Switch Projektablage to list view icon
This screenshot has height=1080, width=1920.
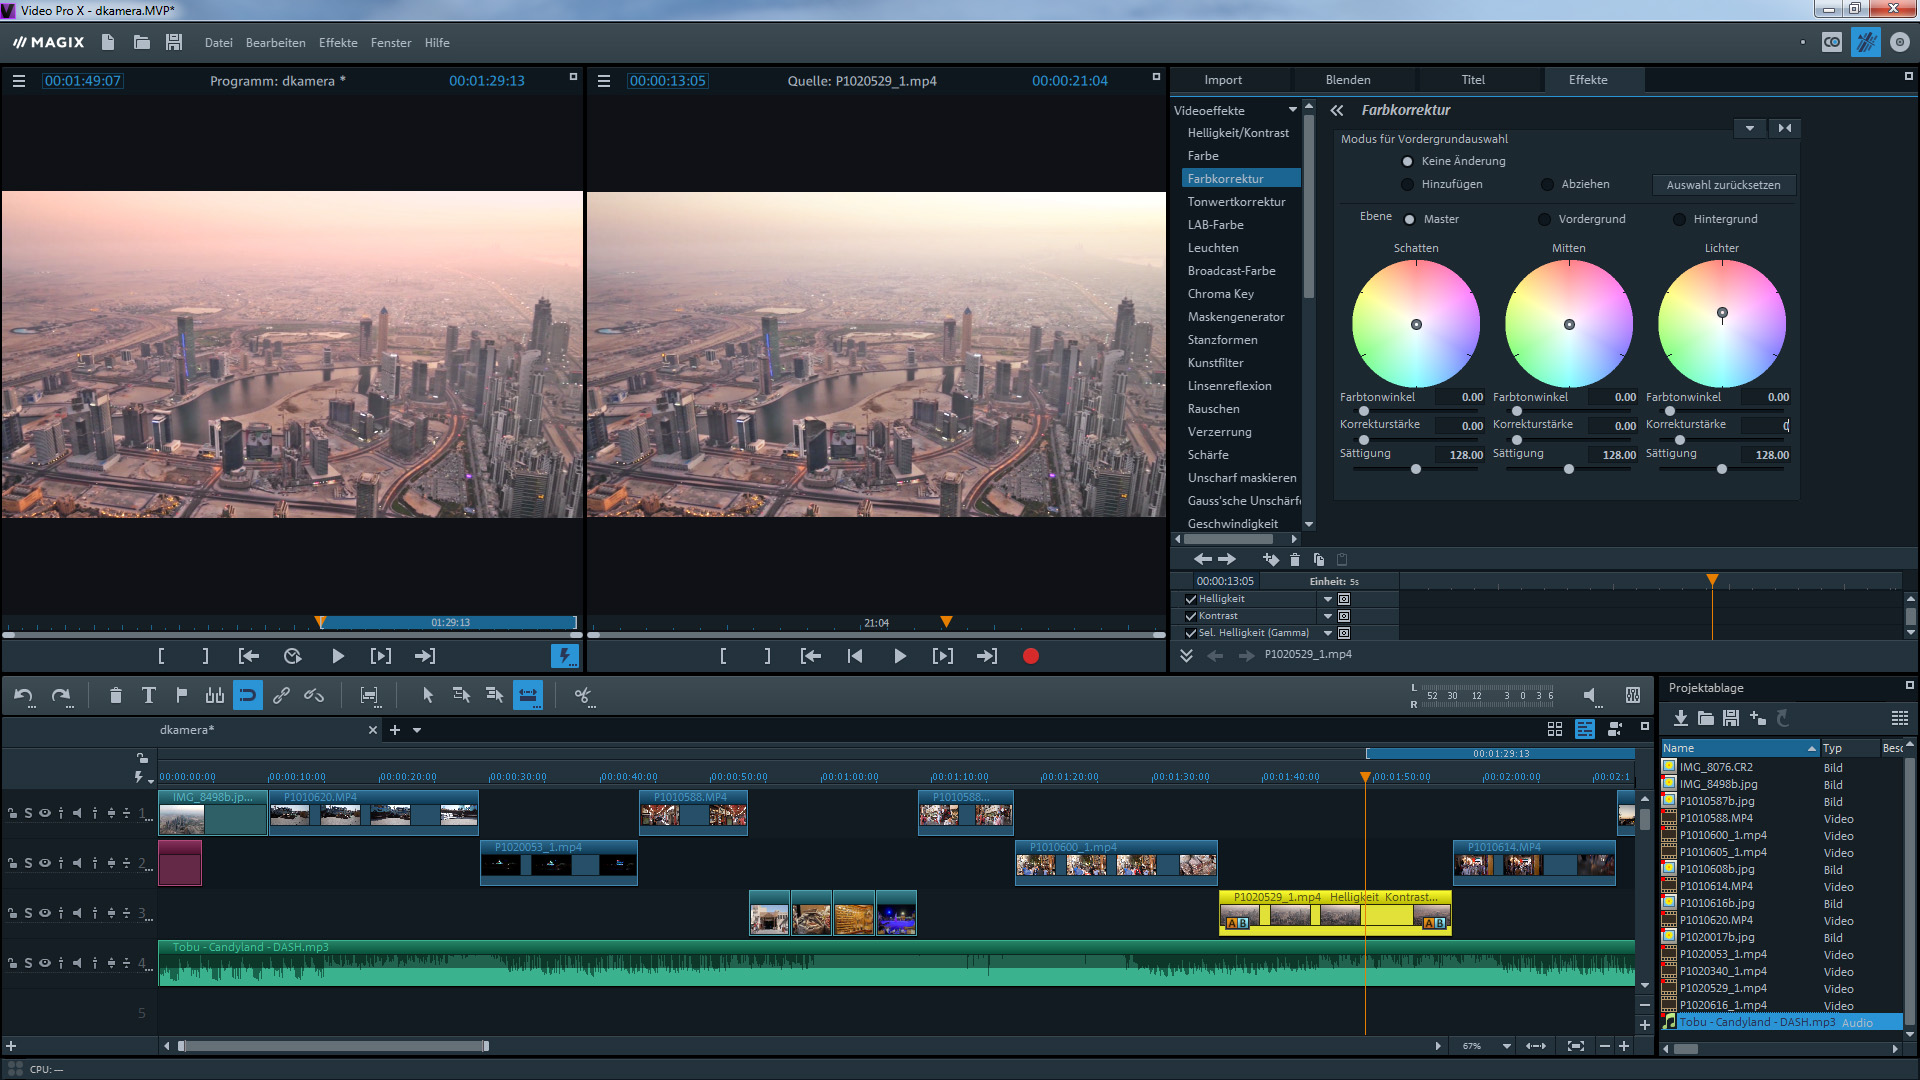tap(1900, 718)
